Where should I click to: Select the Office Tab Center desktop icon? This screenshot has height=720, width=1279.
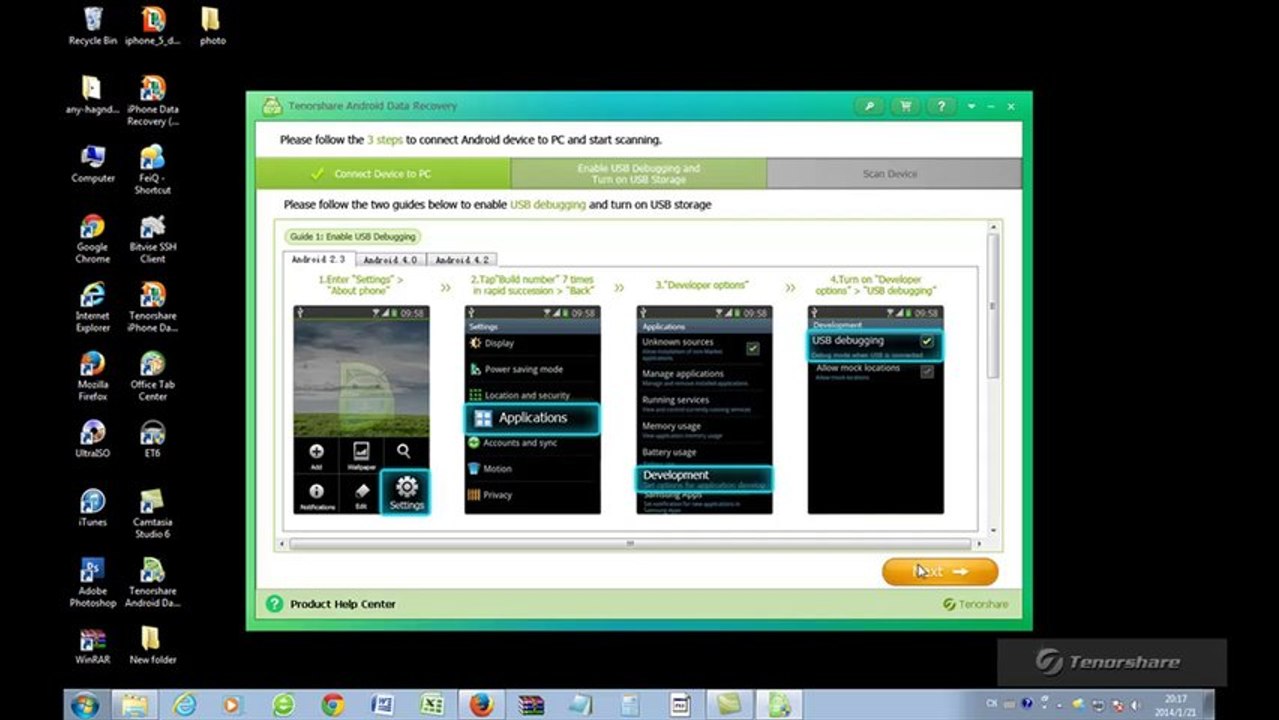click(x=153, y=375)
